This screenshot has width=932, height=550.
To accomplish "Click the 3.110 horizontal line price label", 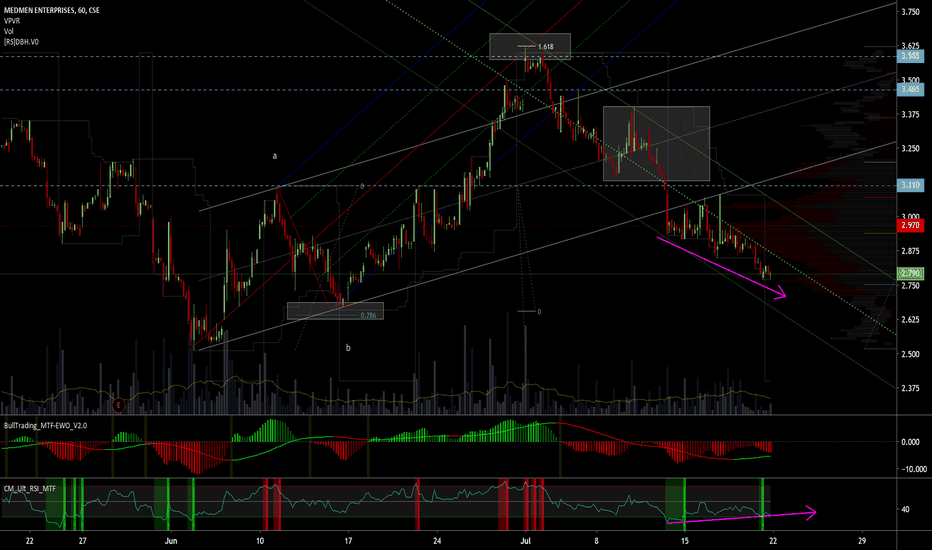I will [910, 185].
